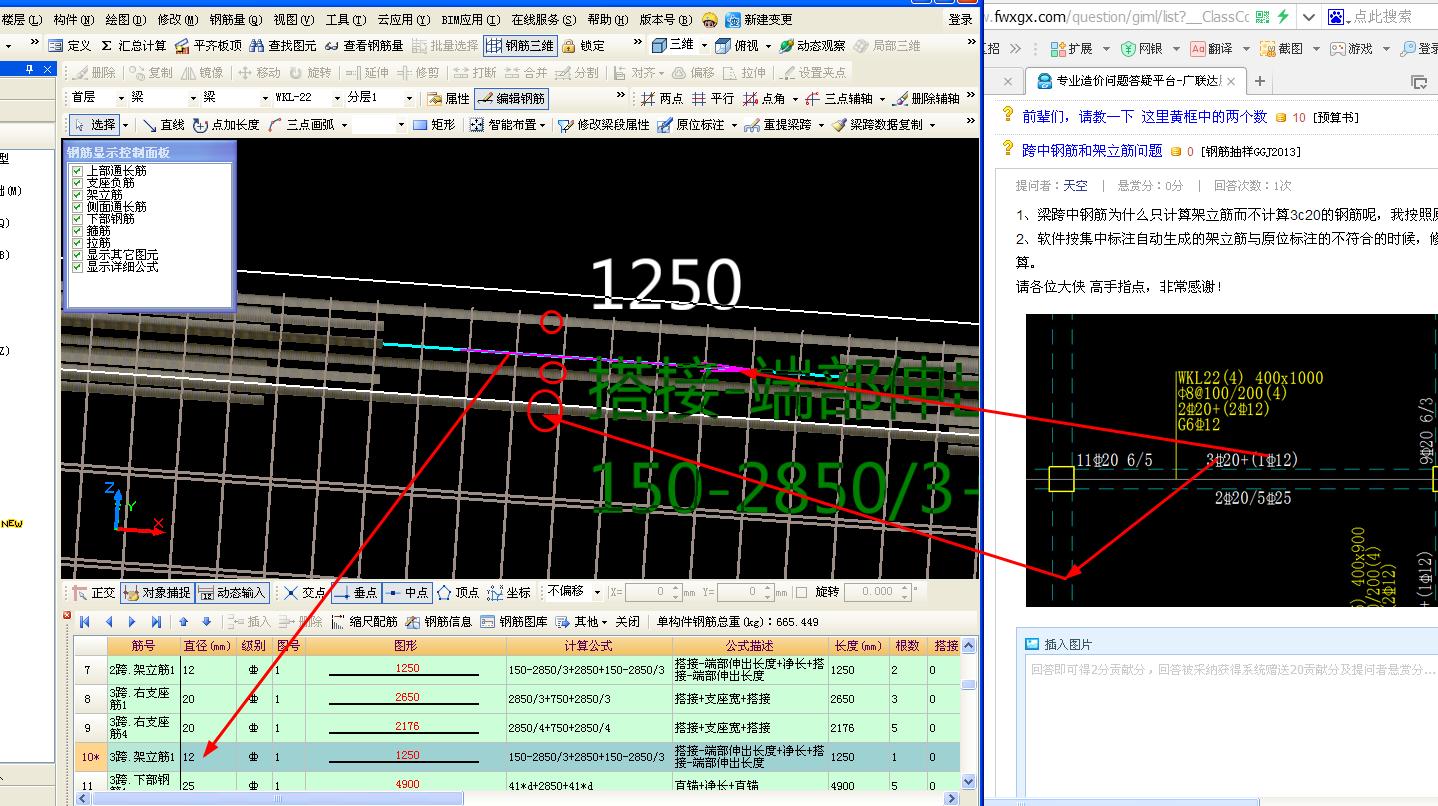The image size is (1438, 806).
Task: Open link 前辈们，请教一下 question in browser
Action: coord(1144,117)
